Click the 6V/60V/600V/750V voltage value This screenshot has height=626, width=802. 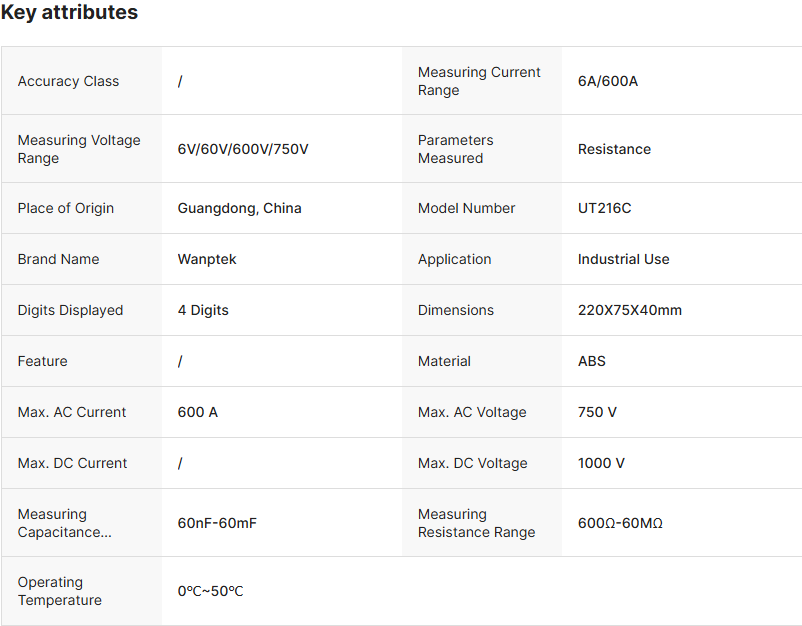tap(243, 149)
